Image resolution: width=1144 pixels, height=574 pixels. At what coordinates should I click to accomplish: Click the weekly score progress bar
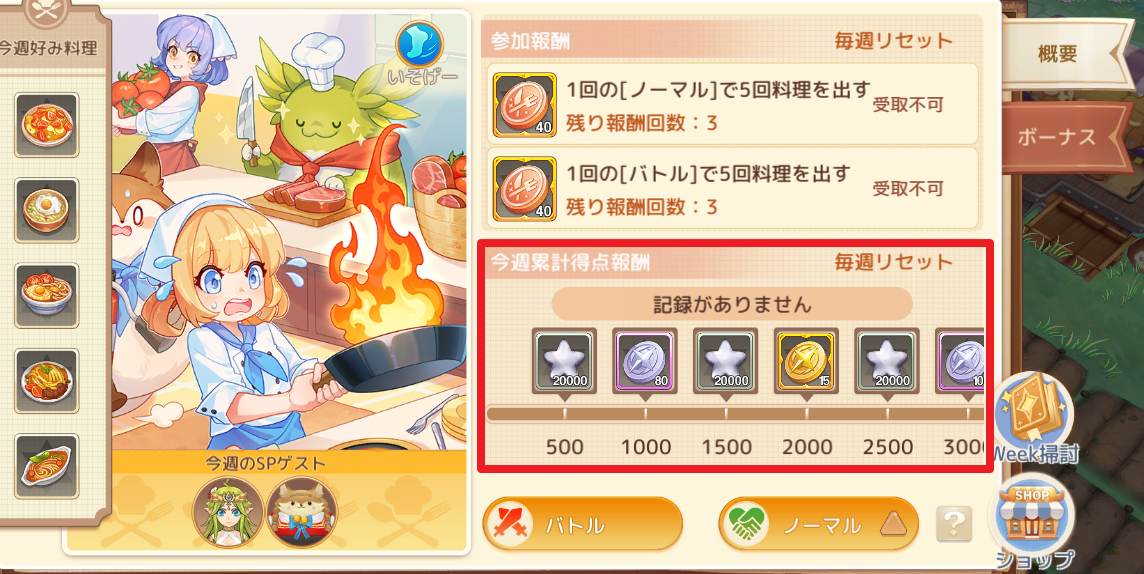(x=735, y=414)
